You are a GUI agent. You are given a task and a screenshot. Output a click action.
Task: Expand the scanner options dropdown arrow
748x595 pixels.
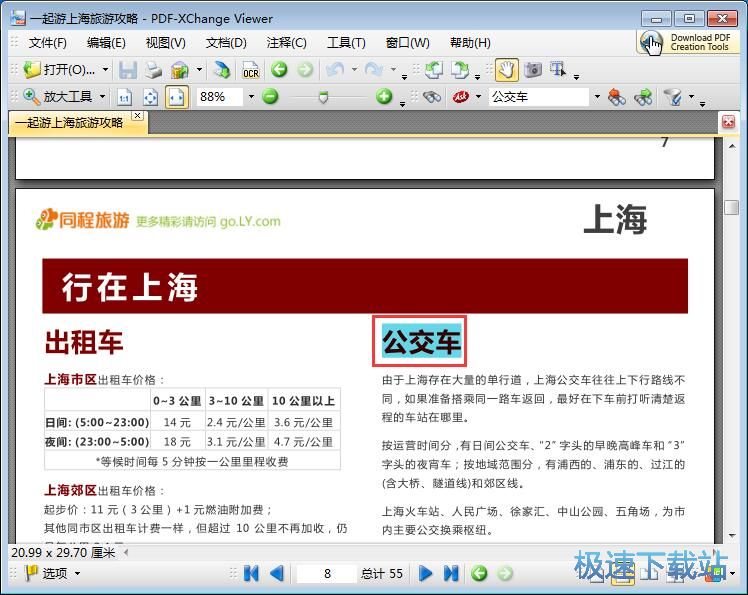(x=199, y=70)
